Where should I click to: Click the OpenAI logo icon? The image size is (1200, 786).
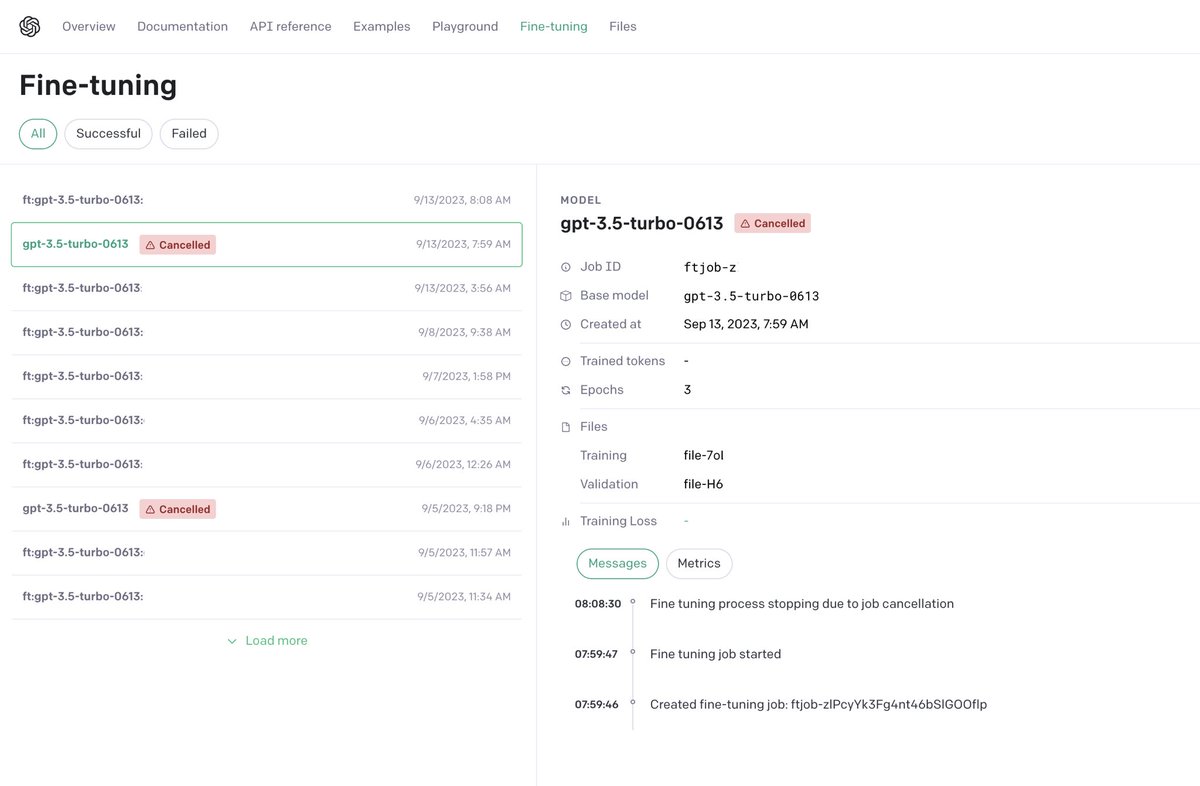[30, 27]
